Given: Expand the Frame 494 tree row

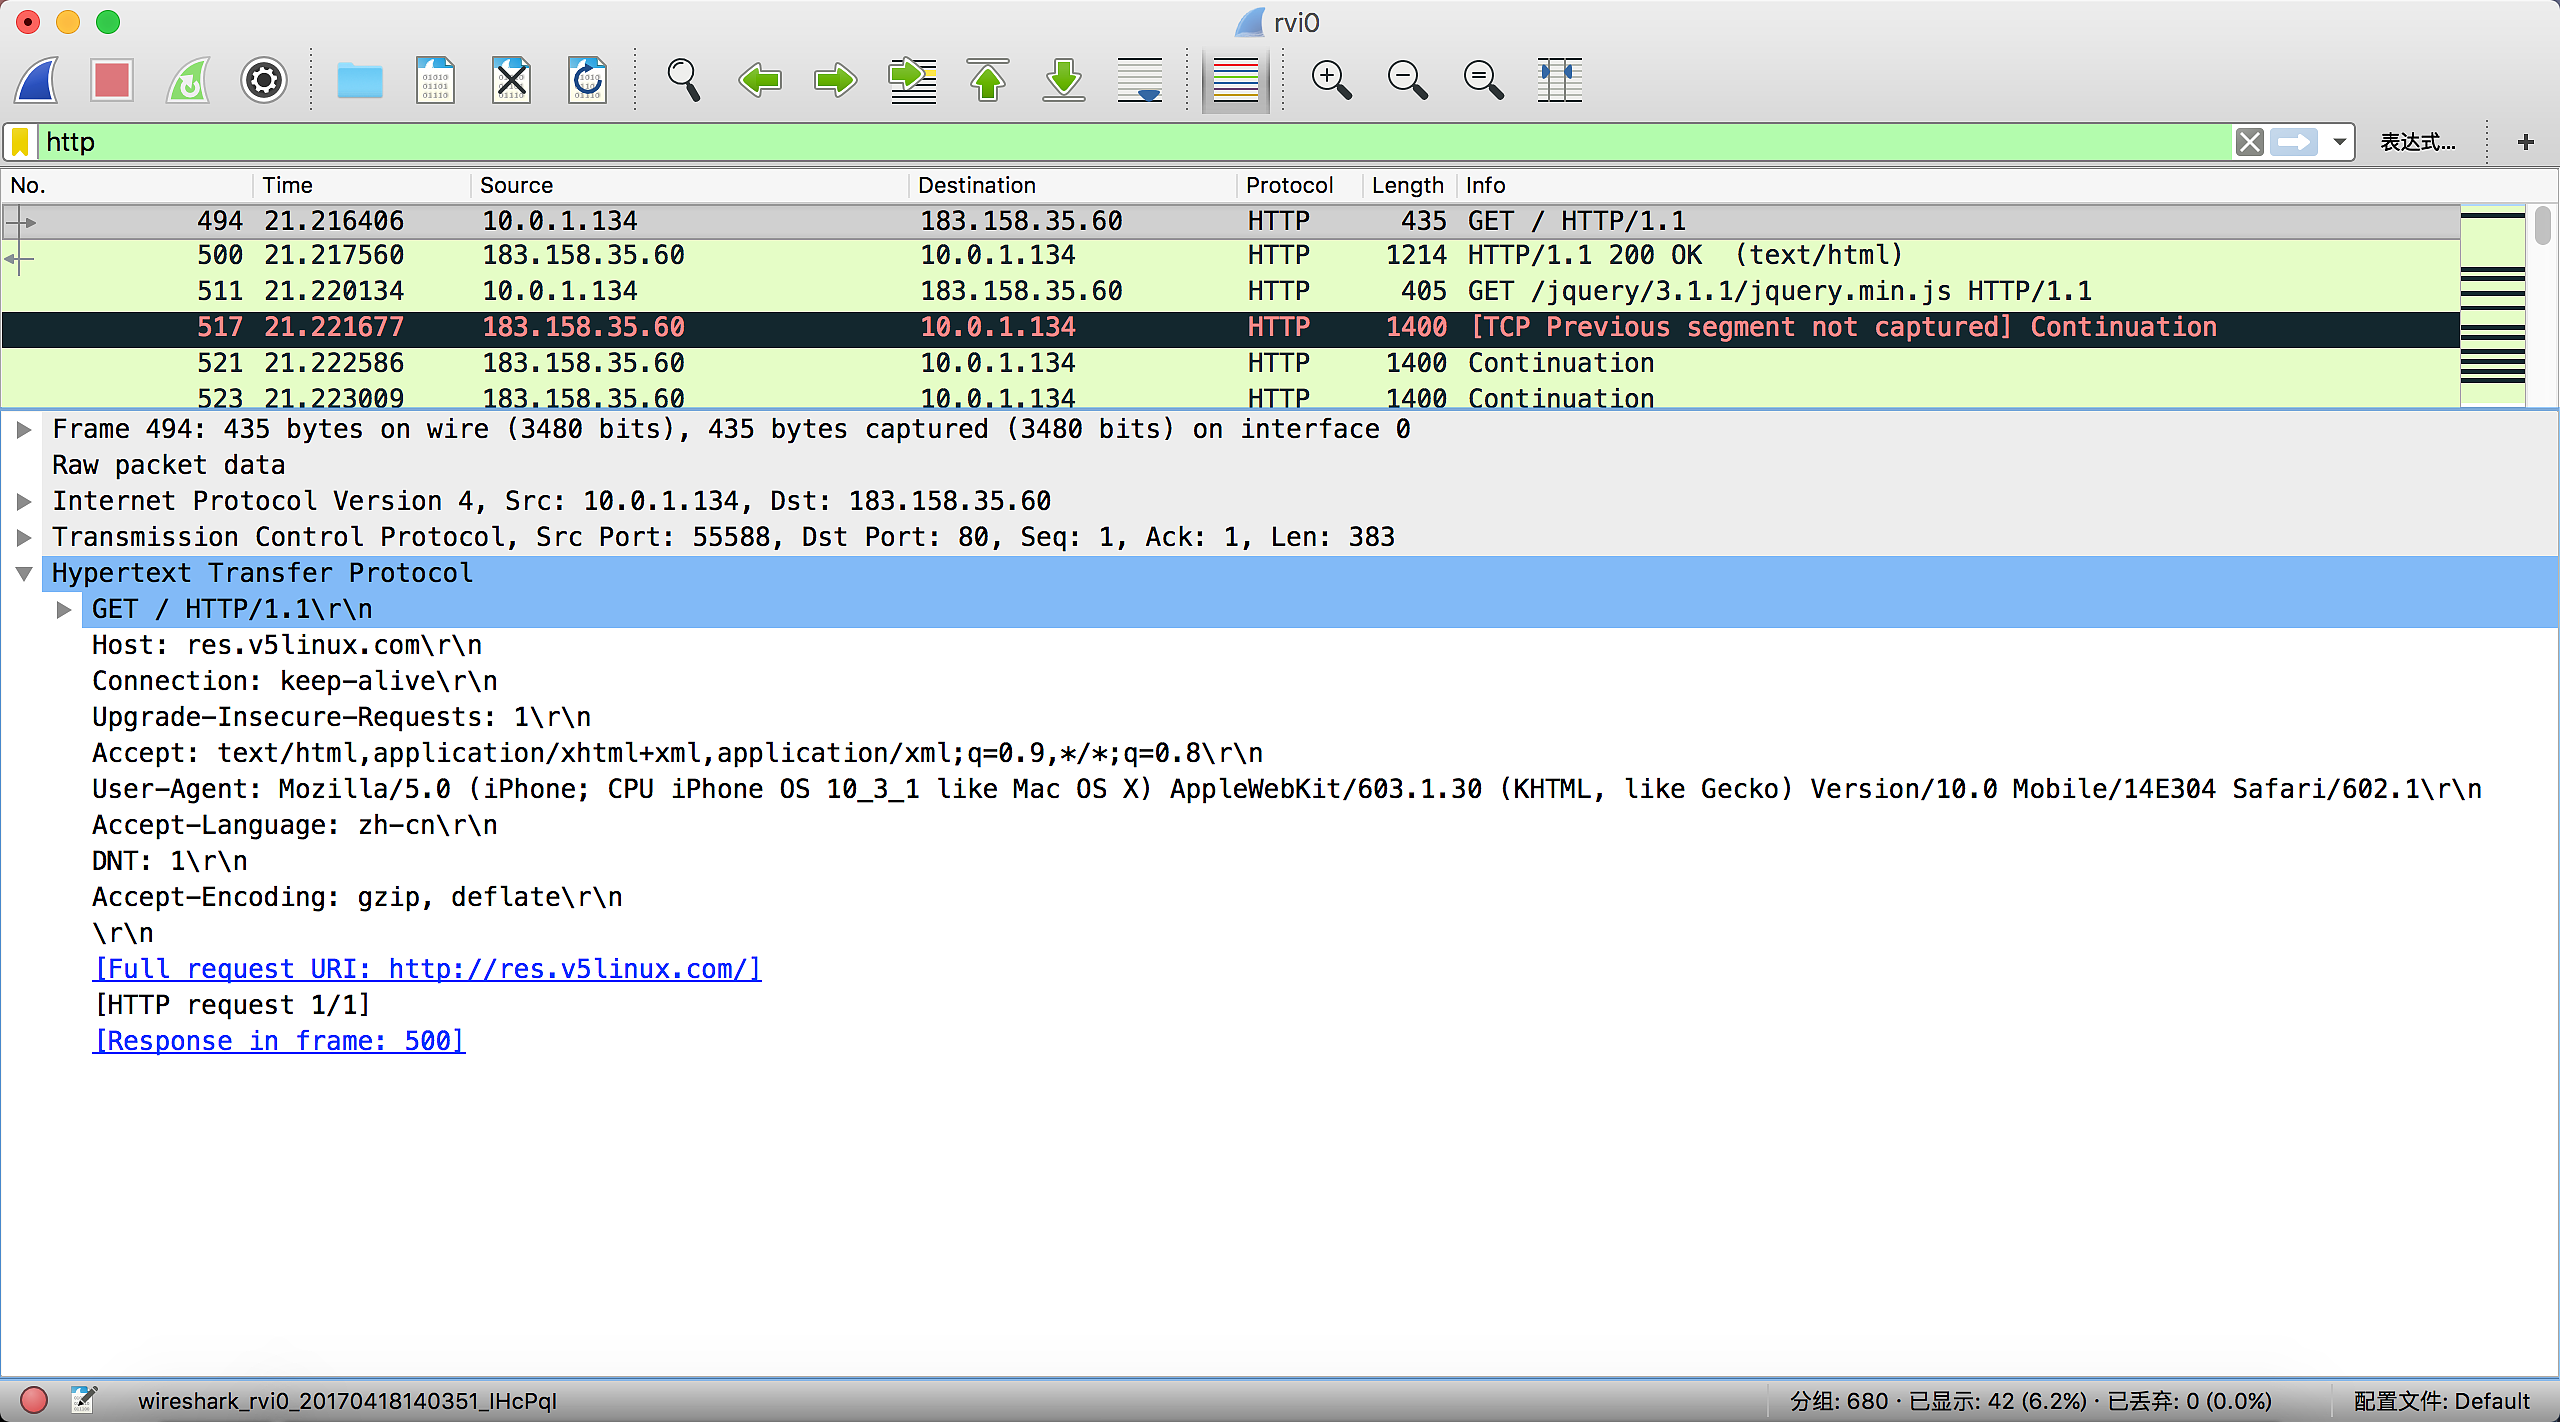Looking at the screenshot, I should (x=24, y=430).
